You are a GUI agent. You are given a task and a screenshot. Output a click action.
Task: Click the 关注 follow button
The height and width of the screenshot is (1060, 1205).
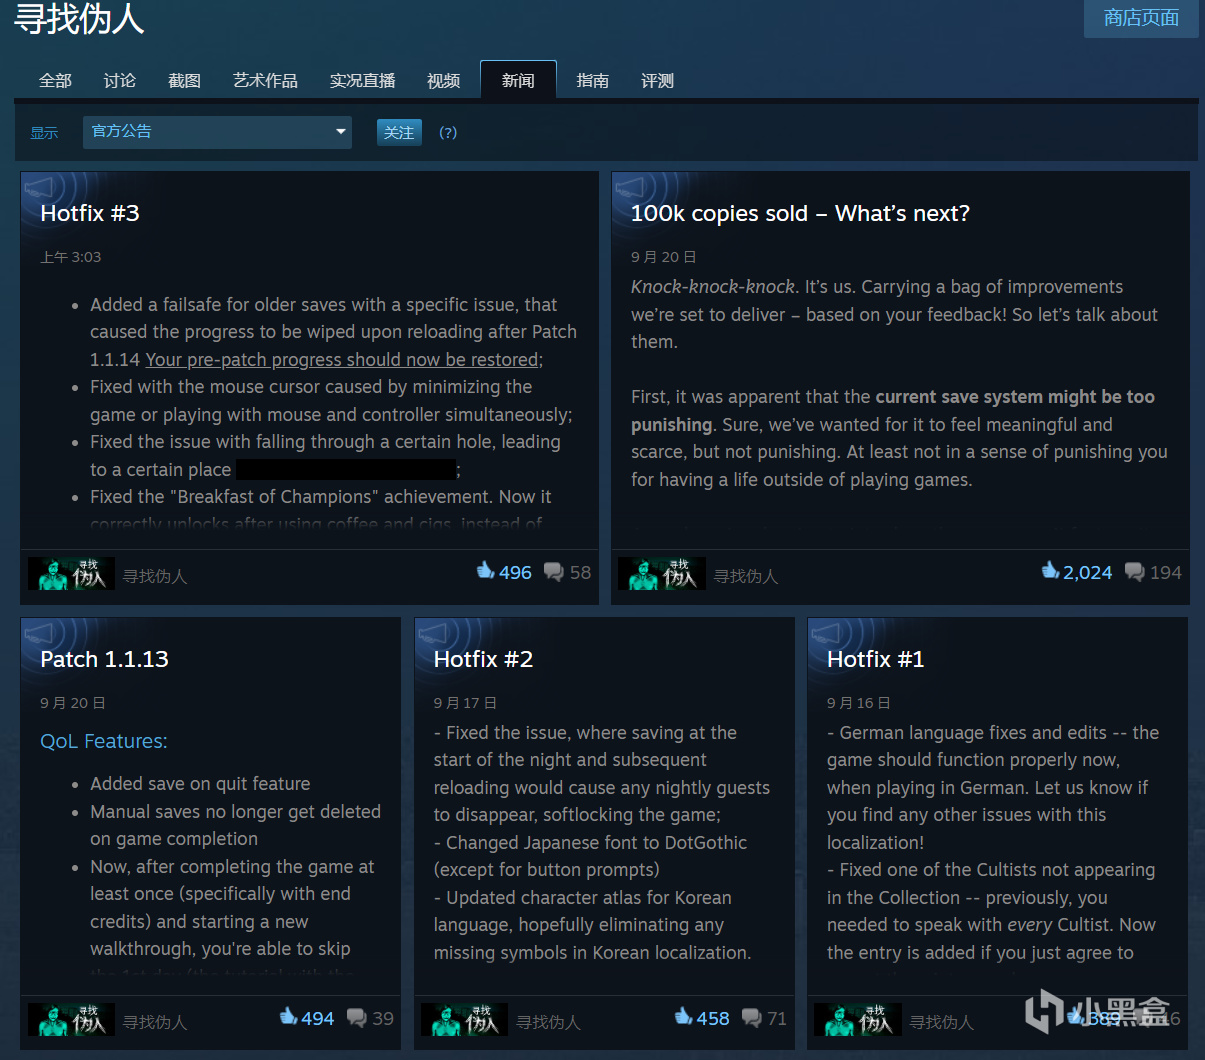[399, 132]
